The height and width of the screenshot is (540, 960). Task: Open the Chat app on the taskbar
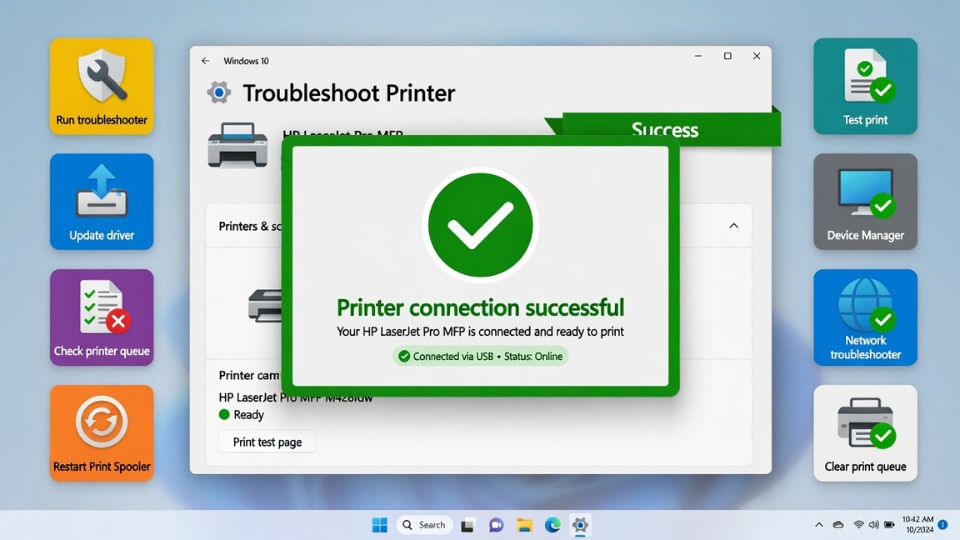pyautogui.click(x=496, y=525)
